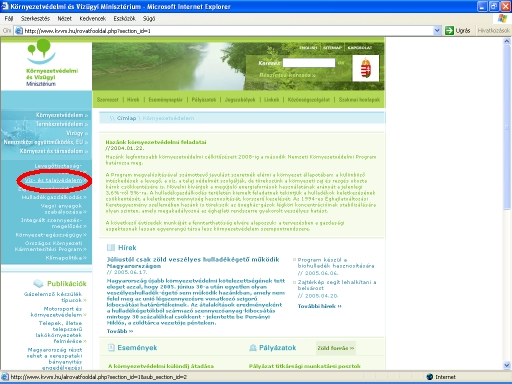Click the További hírek link

320,306
